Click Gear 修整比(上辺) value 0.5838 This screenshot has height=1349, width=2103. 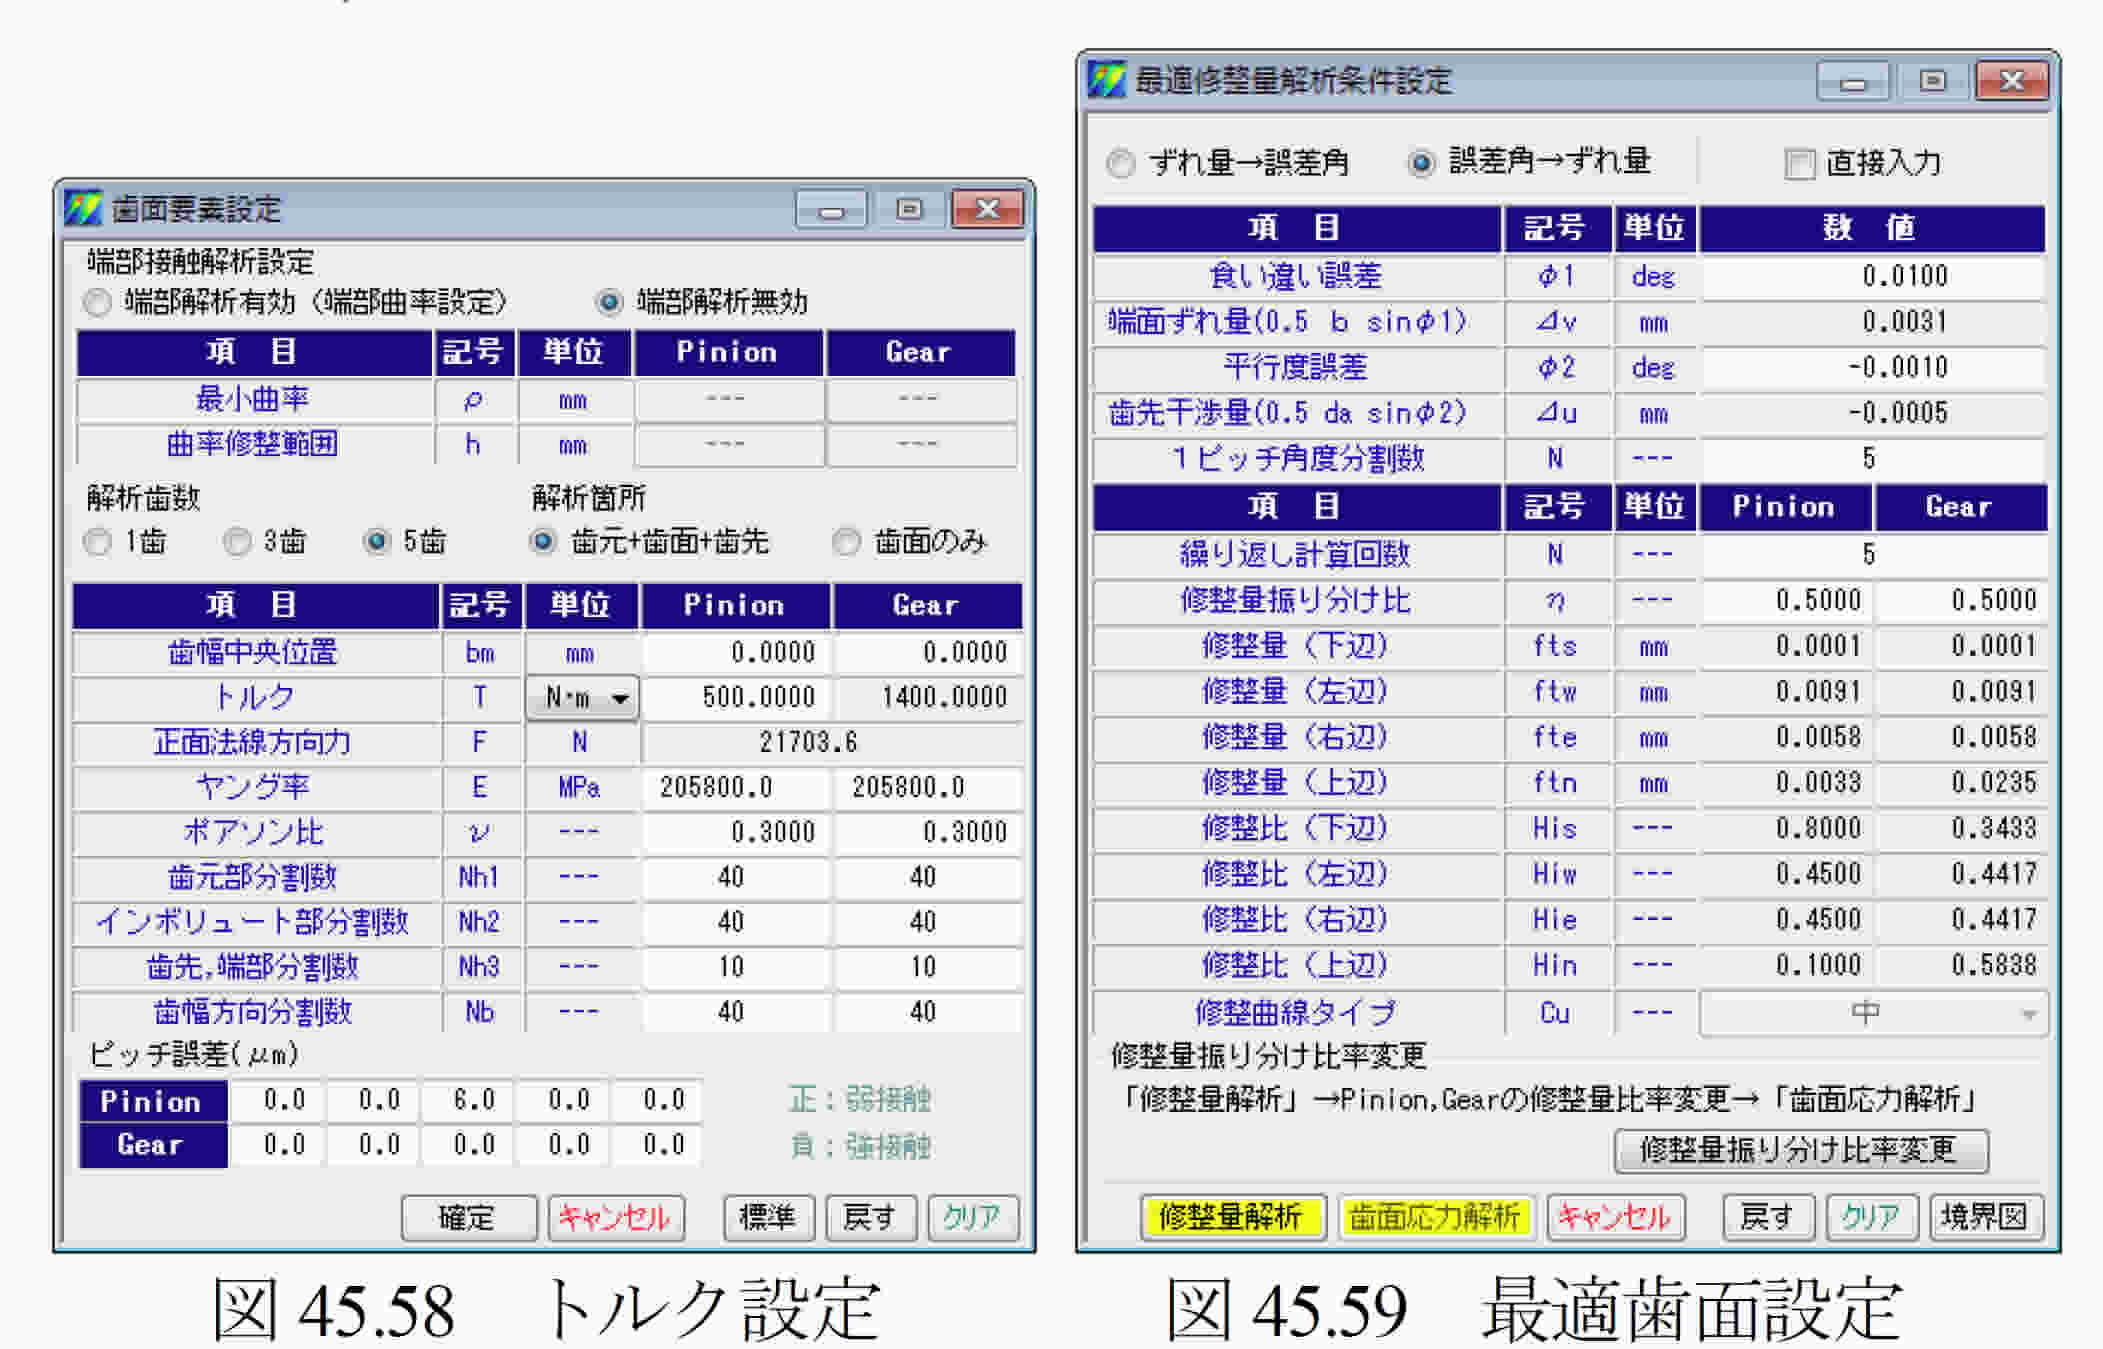(1961, 965)
